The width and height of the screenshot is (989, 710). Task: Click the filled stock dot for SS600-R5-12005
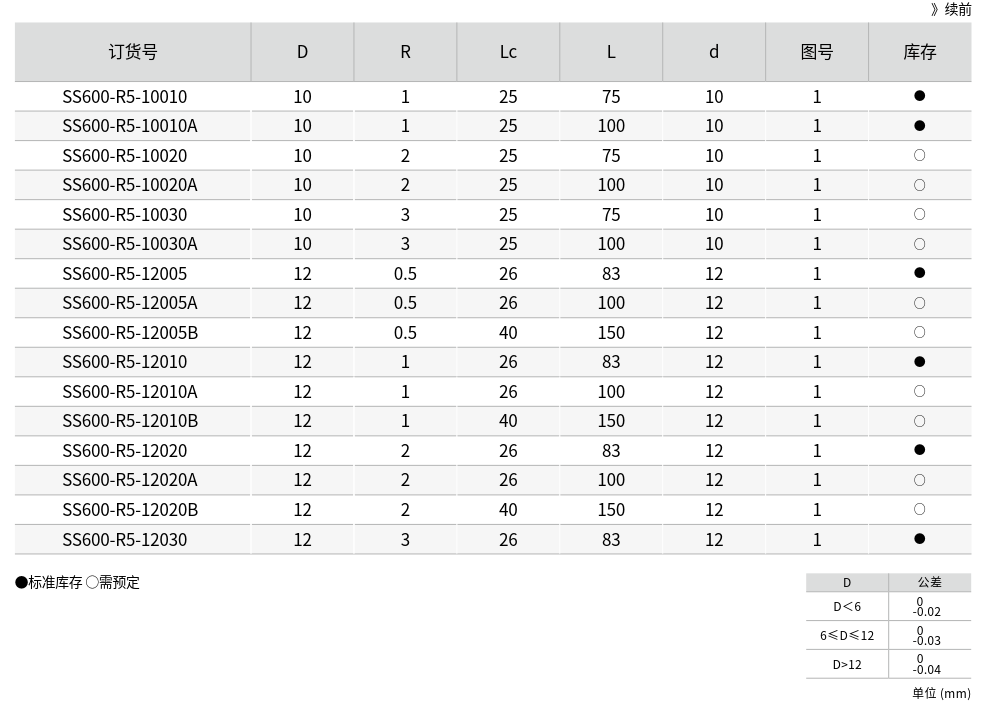click(x=919, y=273)
